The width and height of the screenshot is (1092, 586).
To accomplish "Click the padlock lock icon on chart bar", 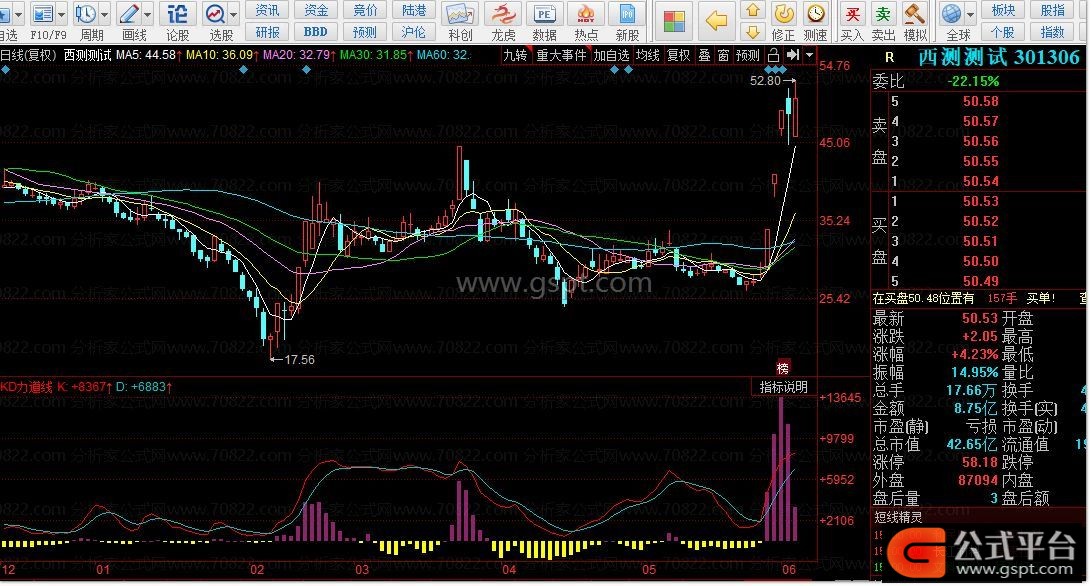I will [774, 55].
